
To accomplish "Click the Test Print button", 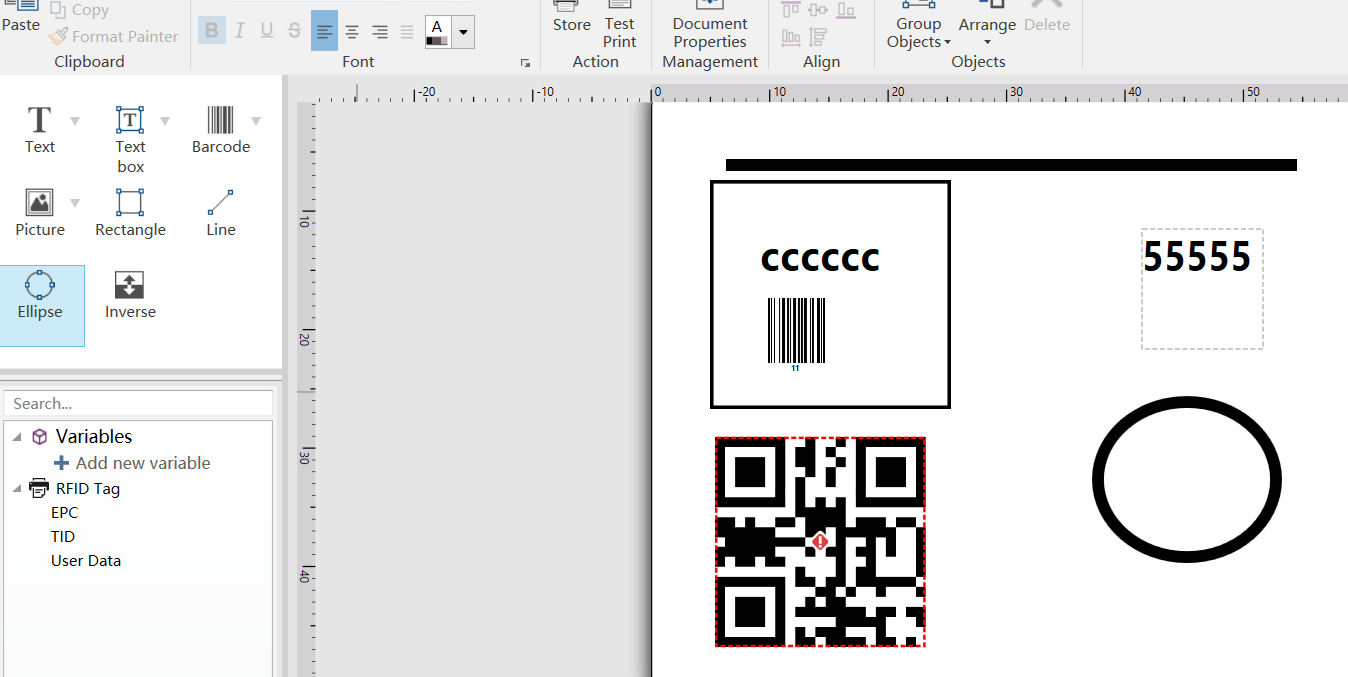I will pos(619,30).
